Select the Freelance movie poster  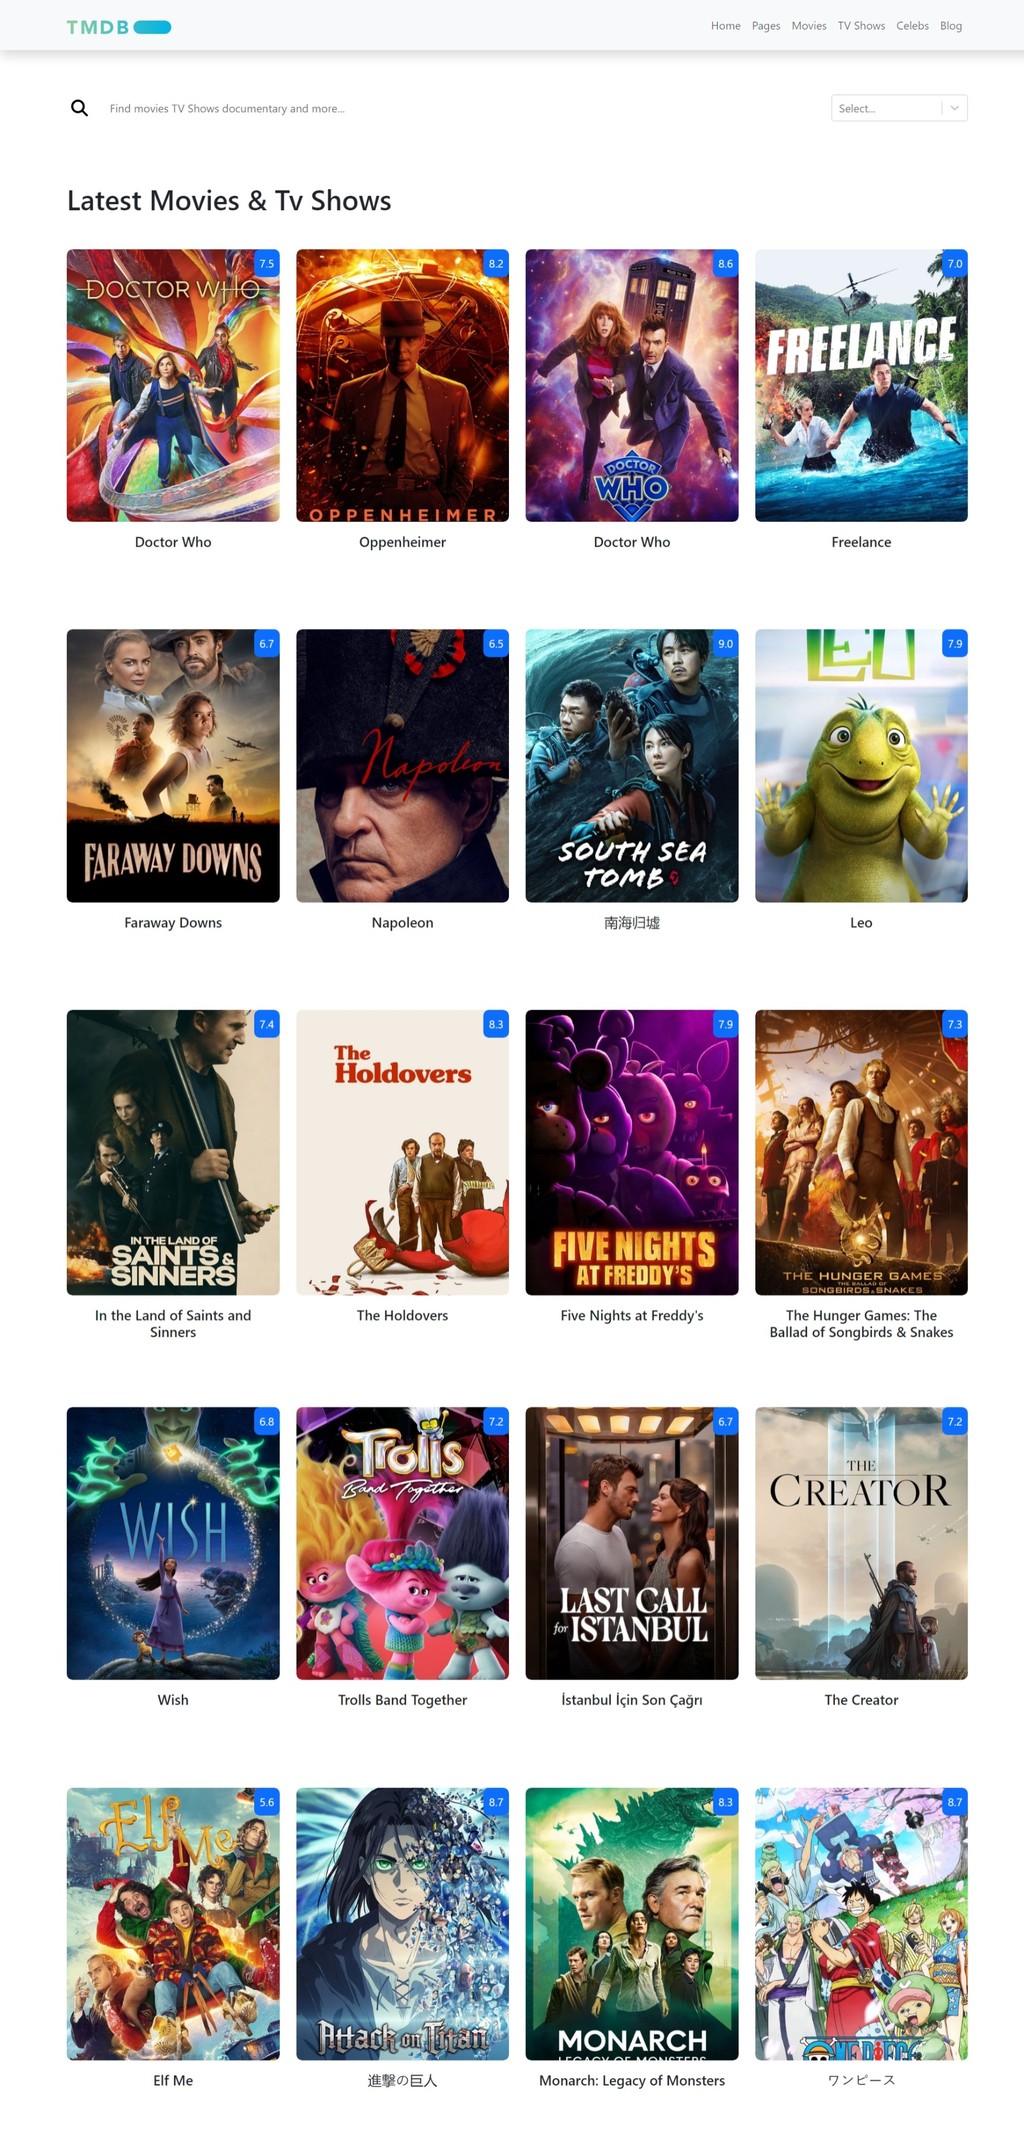pos(861,385)
